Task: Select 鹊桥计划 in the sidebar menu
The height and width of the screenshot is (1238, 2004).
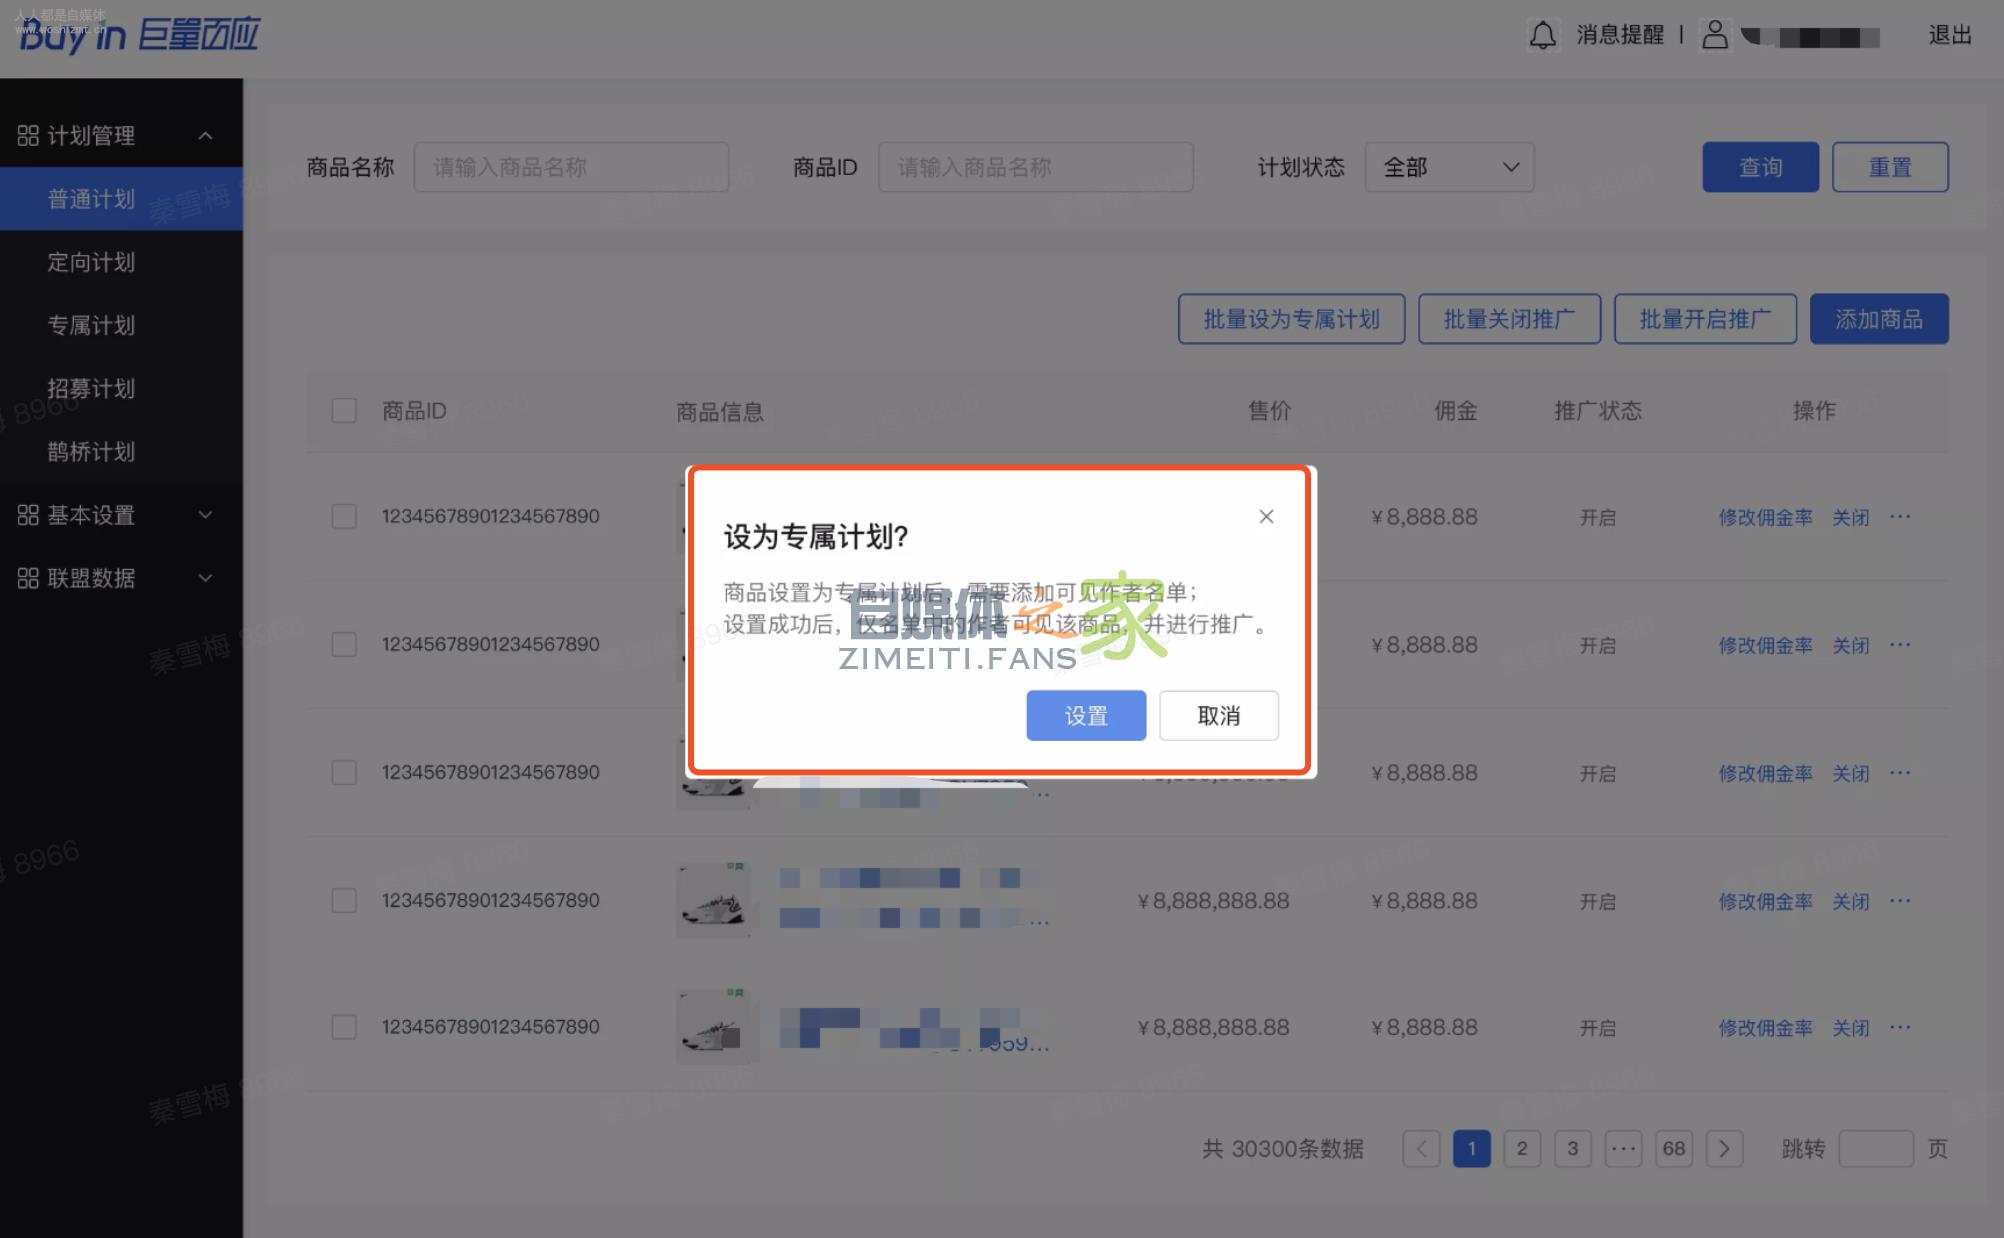Action: click(x=93, y=452)
